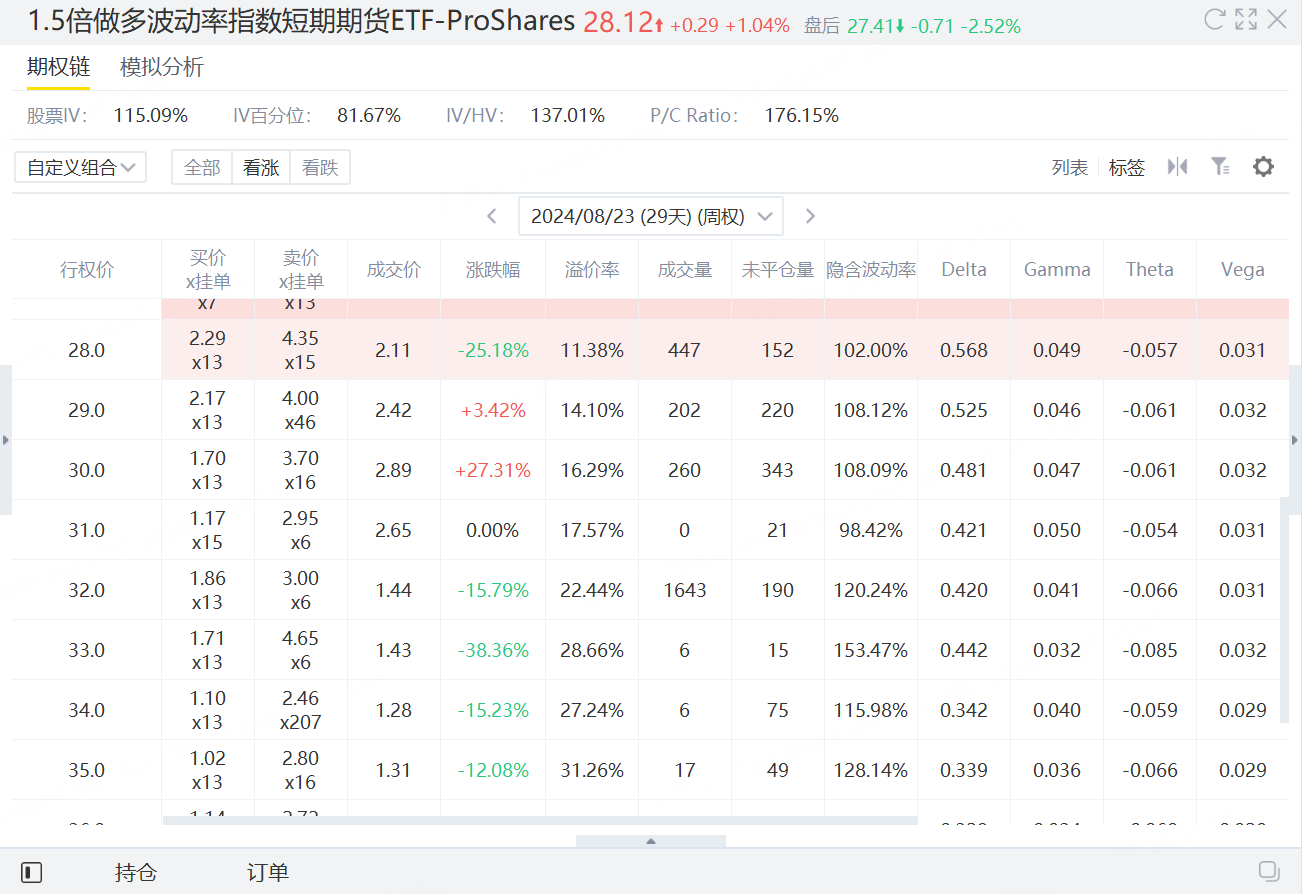Click the horizontal scrollbar under the table

click(540, 821)
